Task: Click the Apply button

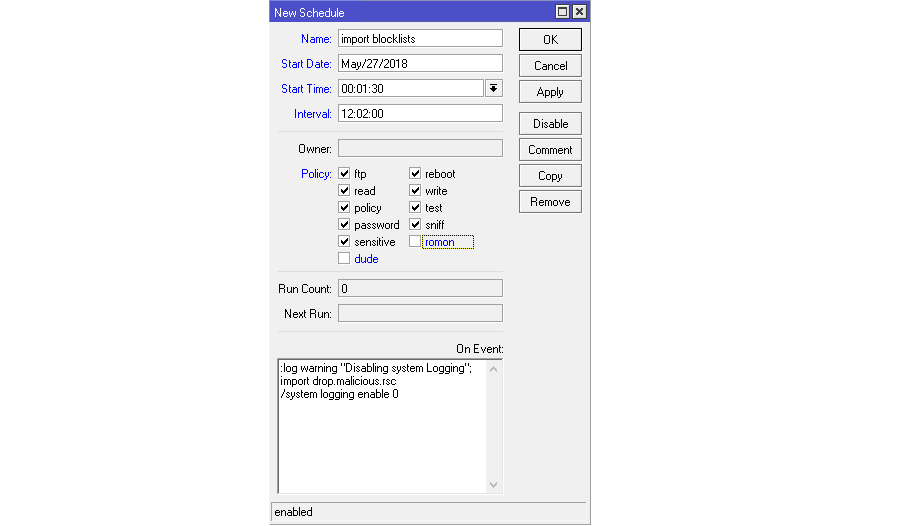Action: click(x=550, y=92)
